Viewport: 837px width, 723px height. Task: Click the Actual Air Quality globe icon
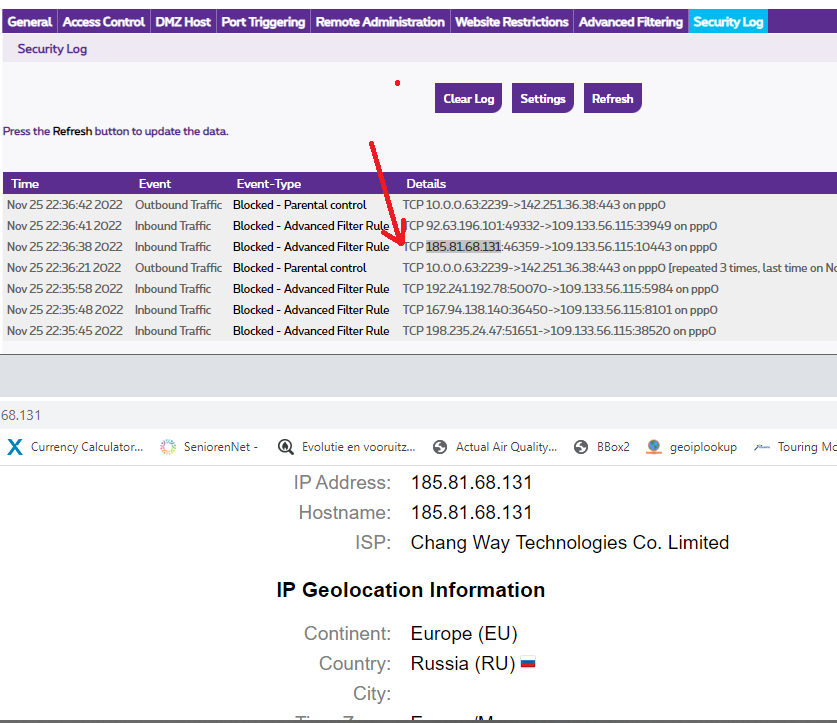point(440,447)
